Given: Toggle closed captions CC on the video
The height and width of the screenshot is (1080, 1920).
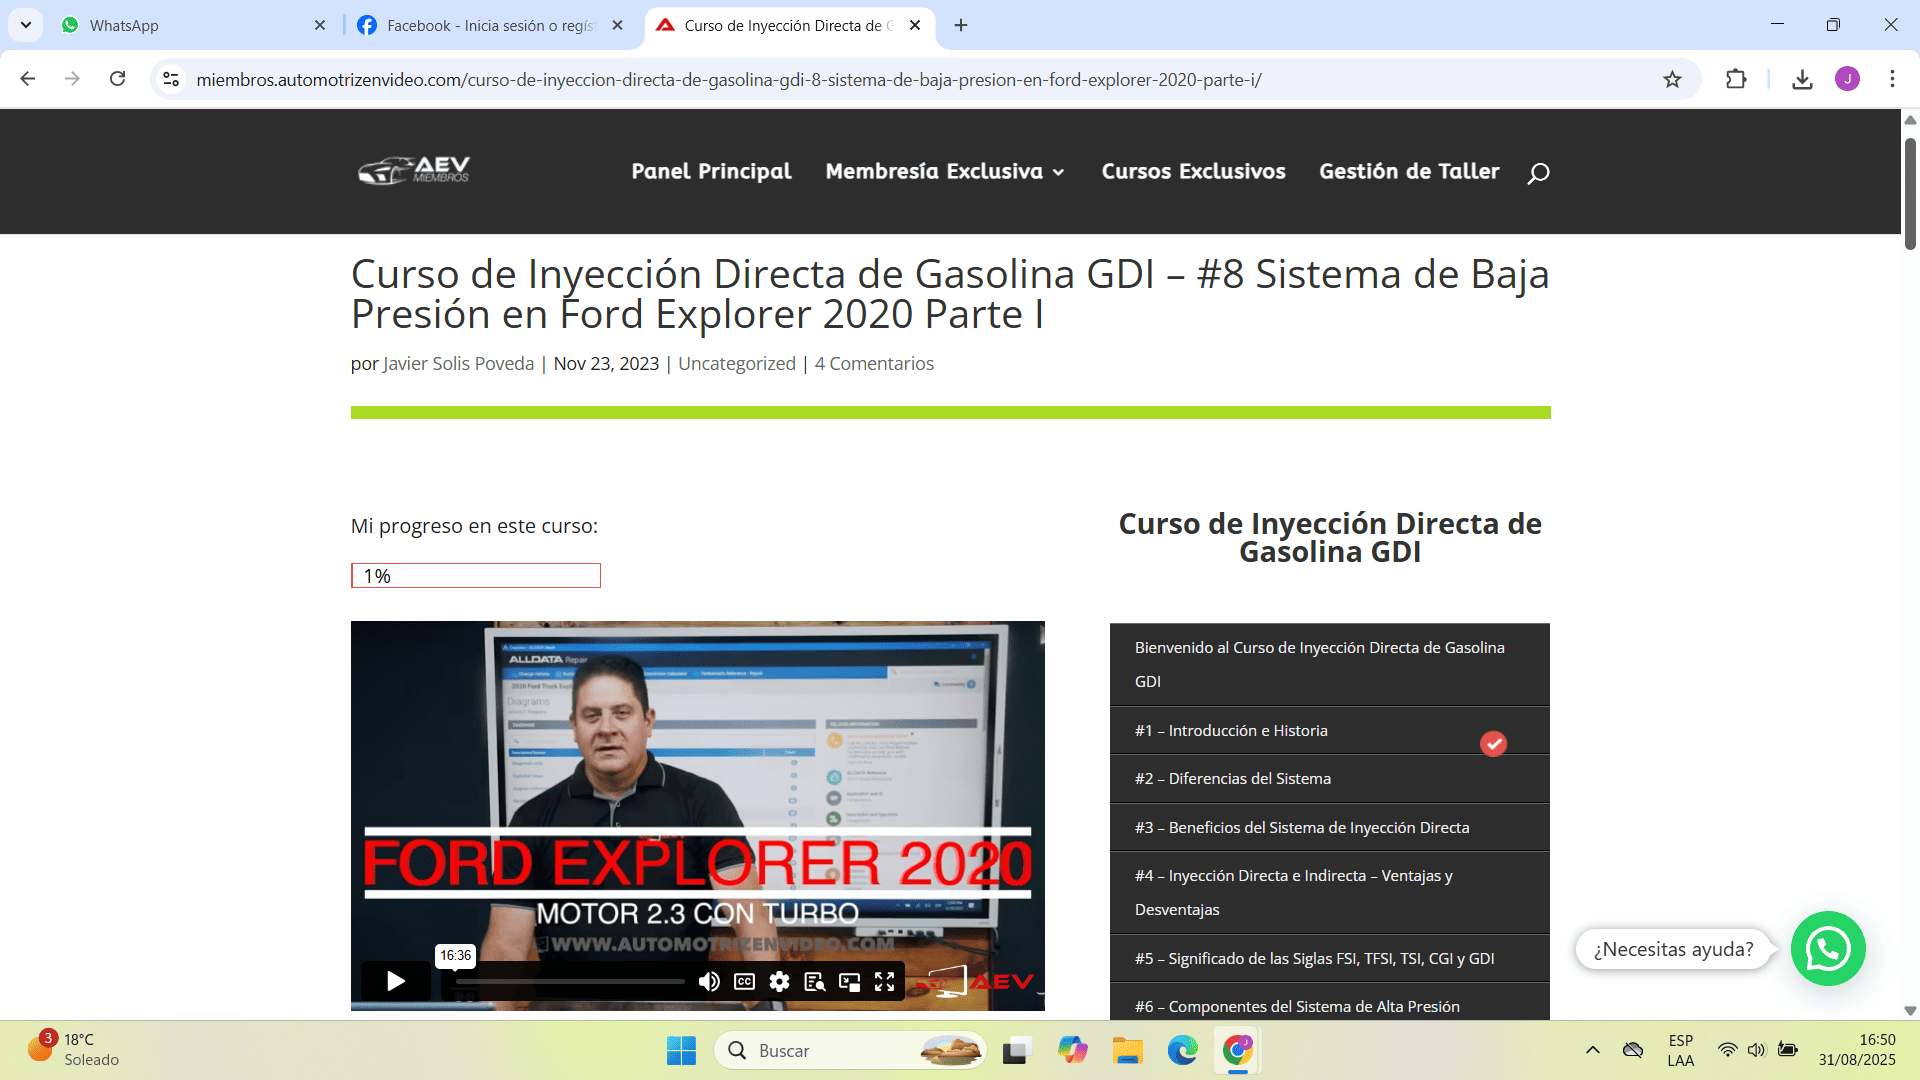Looking at the screenshot, I should (744, 981).
